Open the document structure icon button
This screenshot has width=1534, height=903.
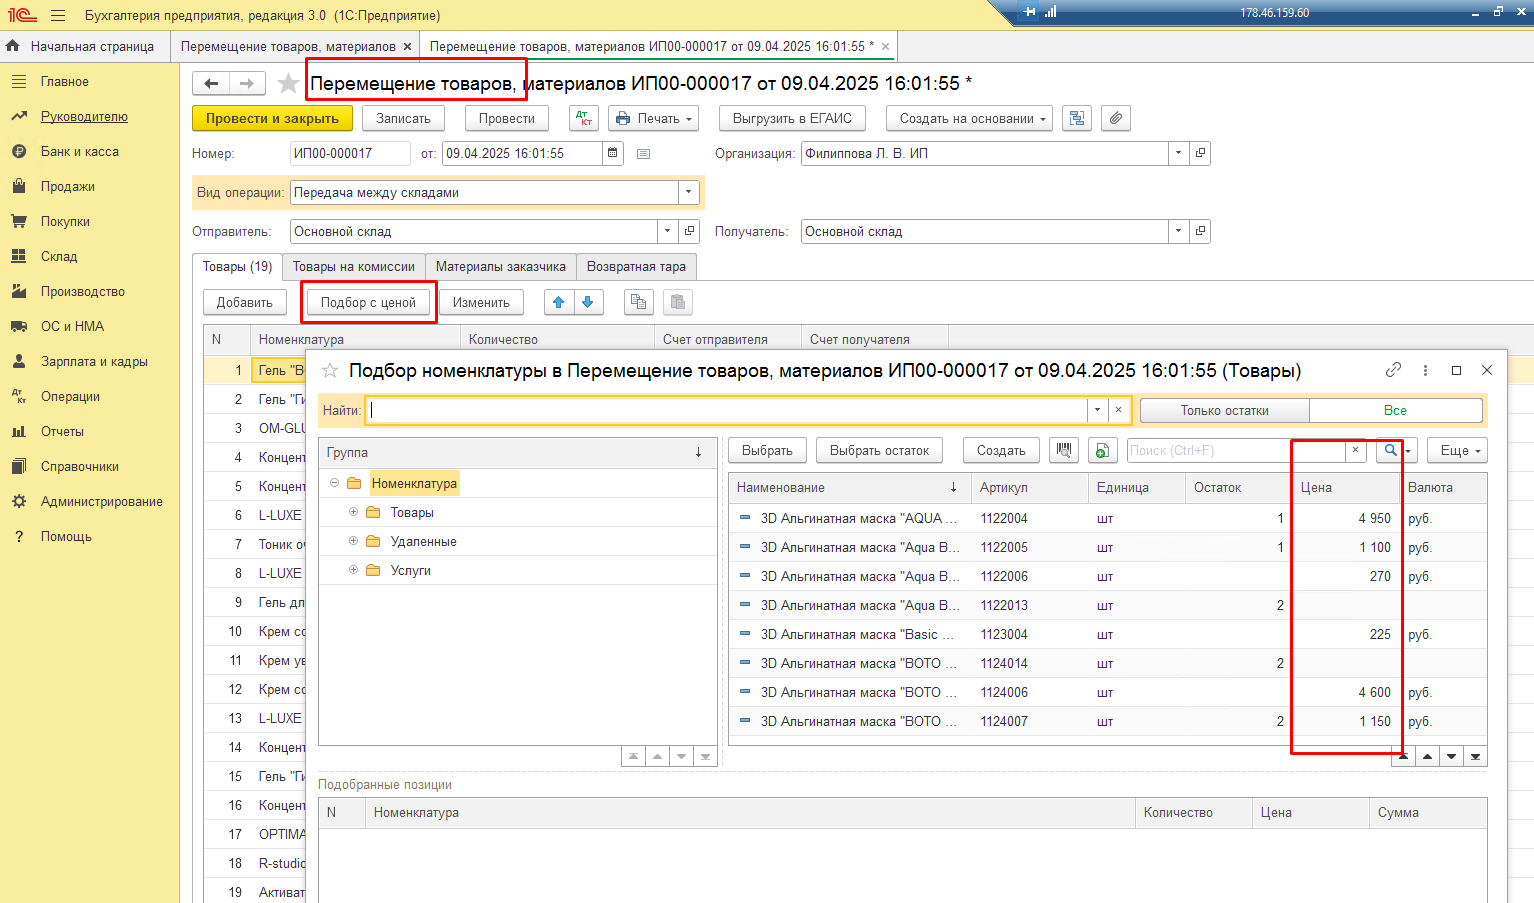1076,118
